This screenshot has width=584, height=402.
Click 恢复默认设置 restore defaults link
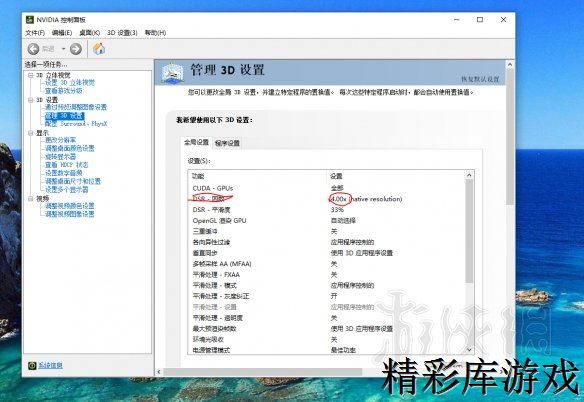pyautogui.click(x=480, y=79)
